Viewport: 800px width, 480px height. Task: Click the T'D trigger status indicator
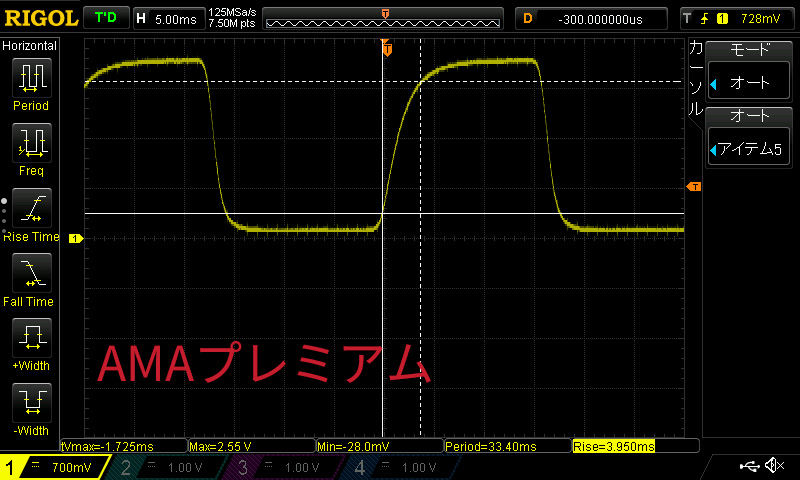(106, 18)
